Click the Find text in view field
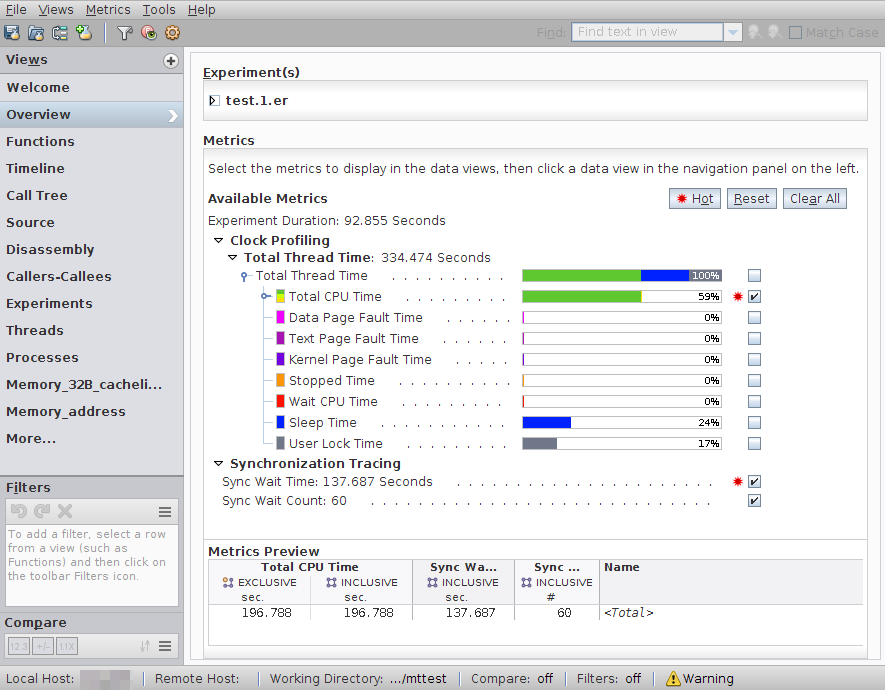 pyautogui.click(x=647, y=32)
